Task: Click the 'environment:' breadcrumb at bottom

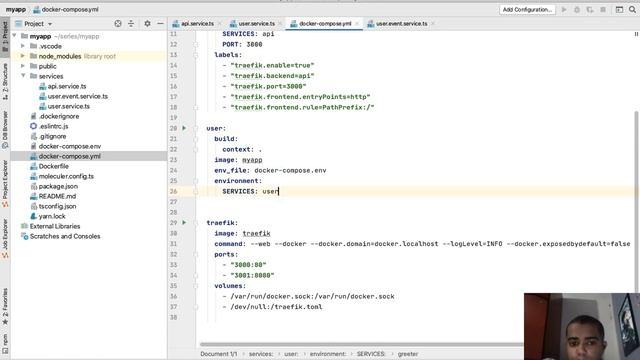Action: pos(328,354)
